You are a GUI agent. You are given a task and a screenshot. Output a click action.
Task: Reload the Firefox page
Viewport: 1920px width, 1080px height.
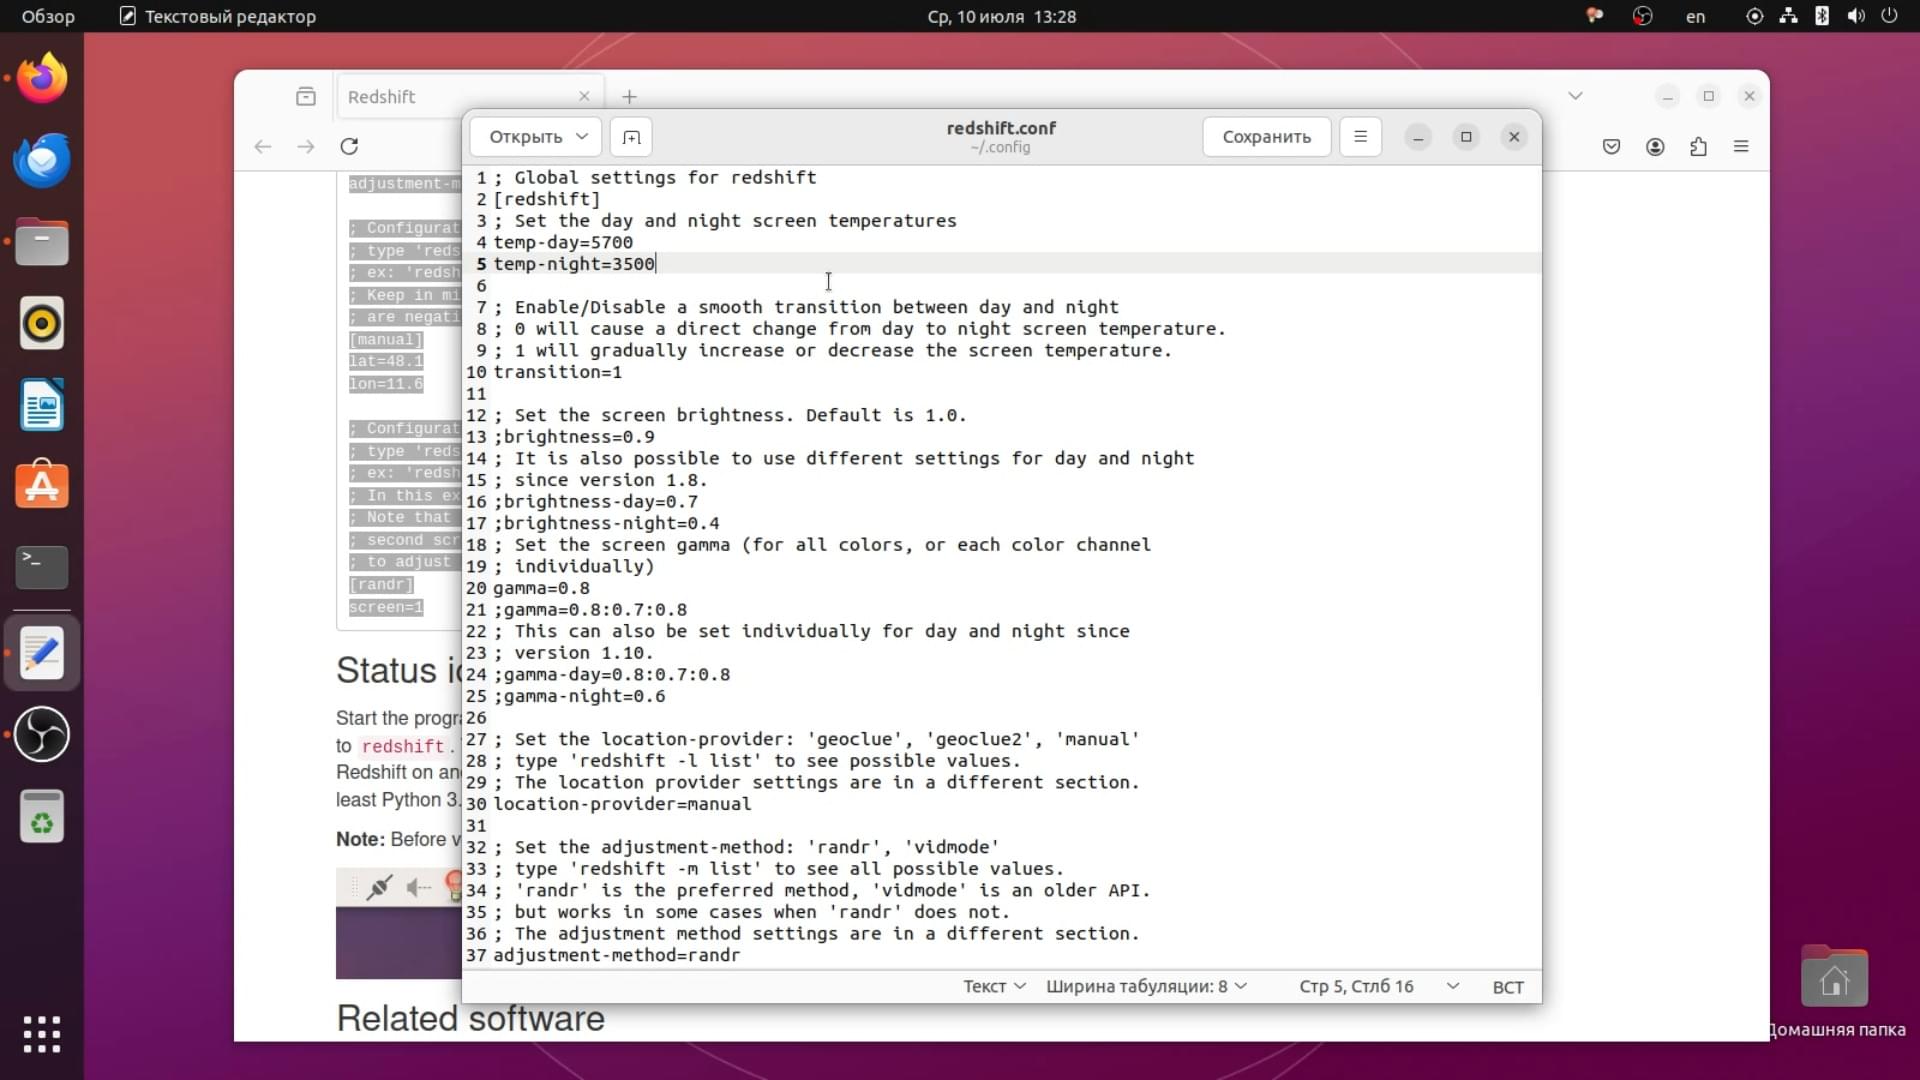349,146
